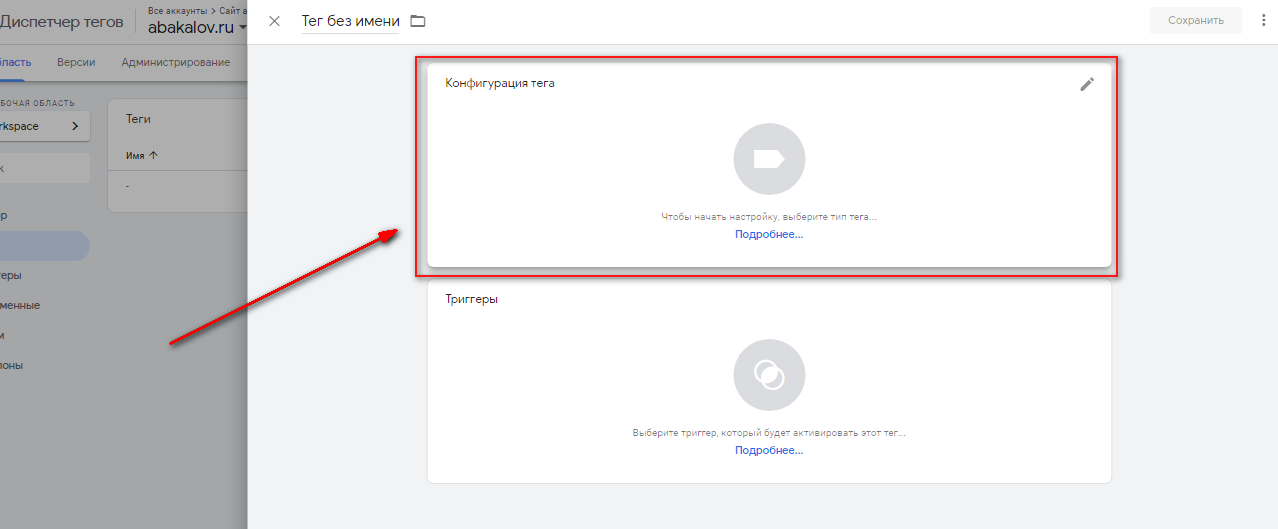Open the three-dot more actions menu
The image size is (1278, 529).
(1263, 21)
